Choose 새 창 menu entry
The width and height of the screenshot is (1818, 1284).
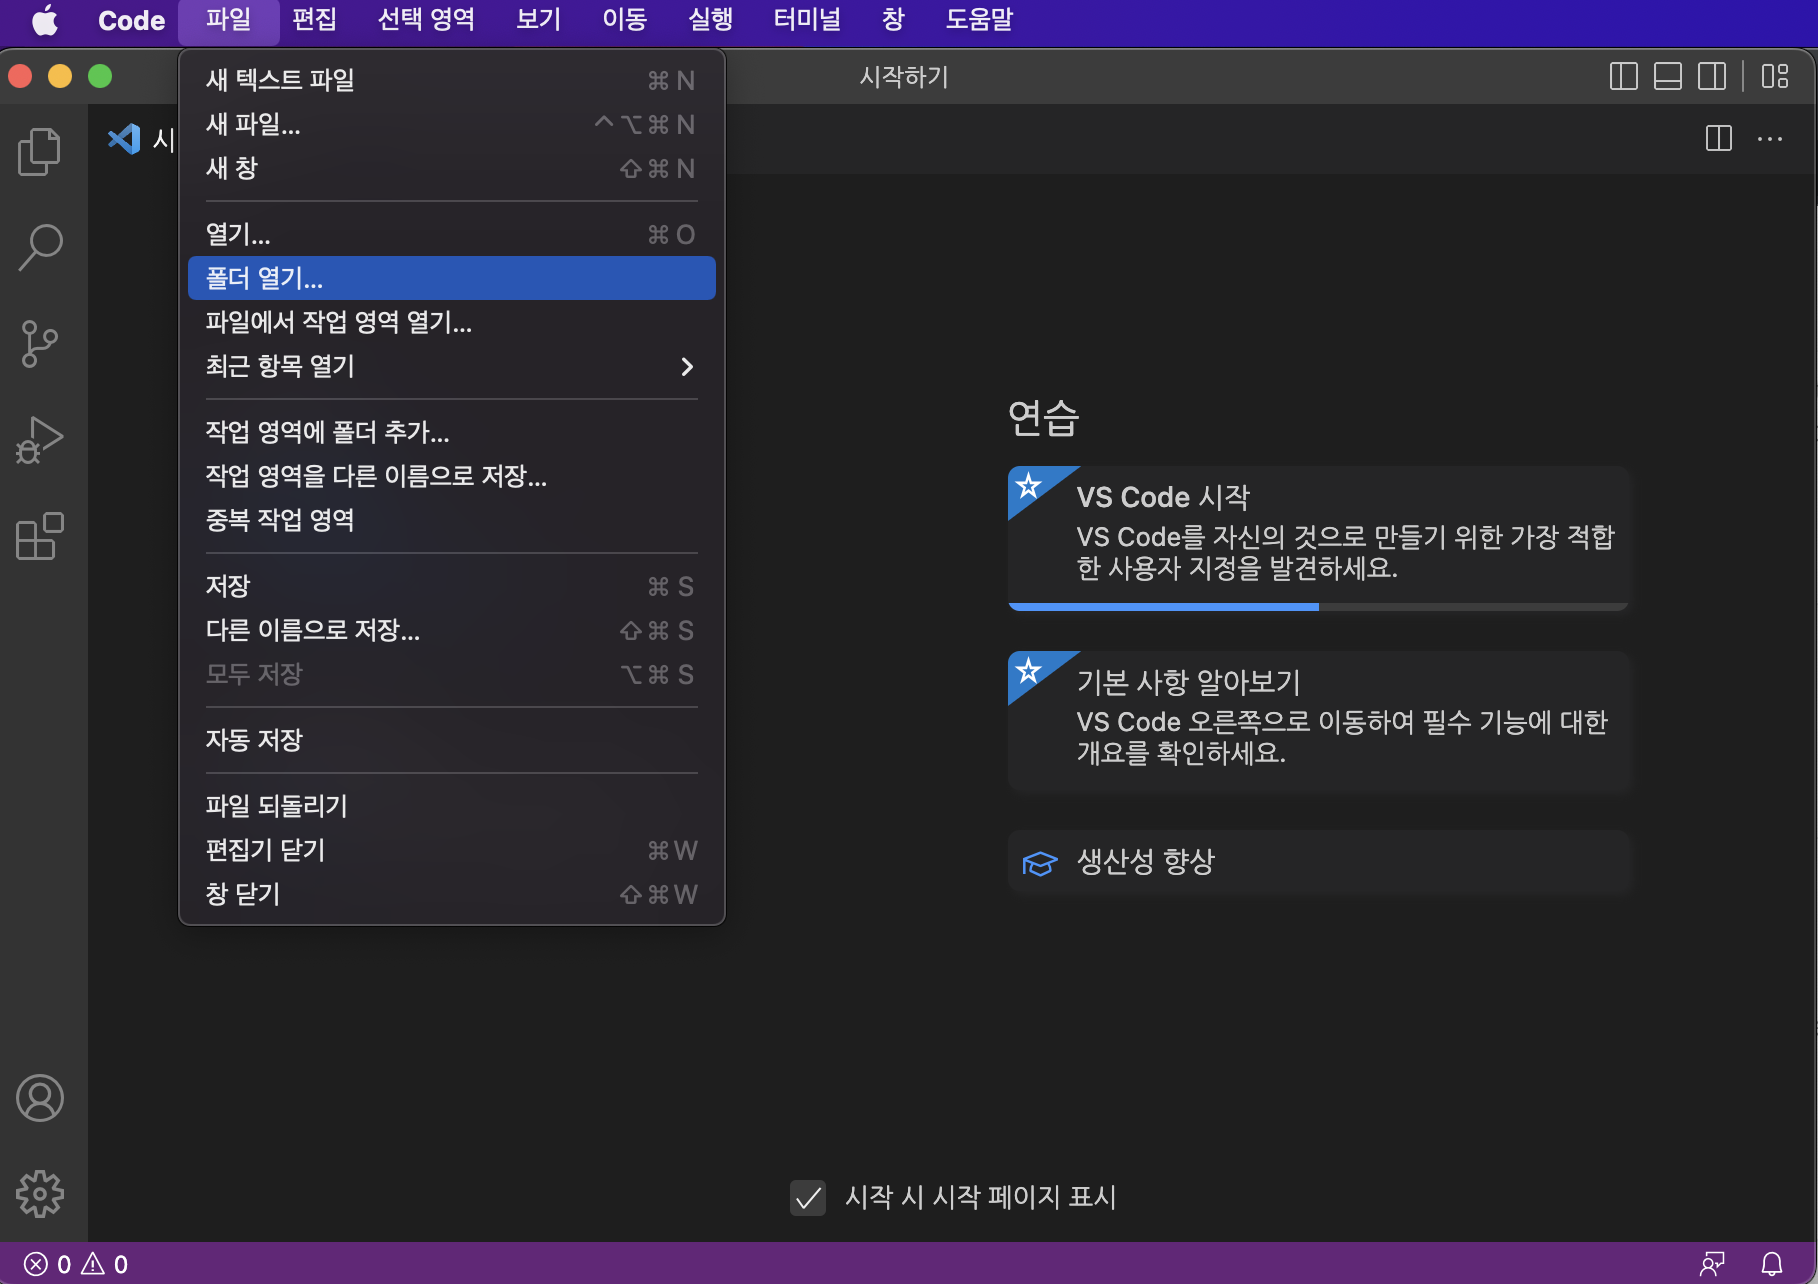tap(452, 168)
